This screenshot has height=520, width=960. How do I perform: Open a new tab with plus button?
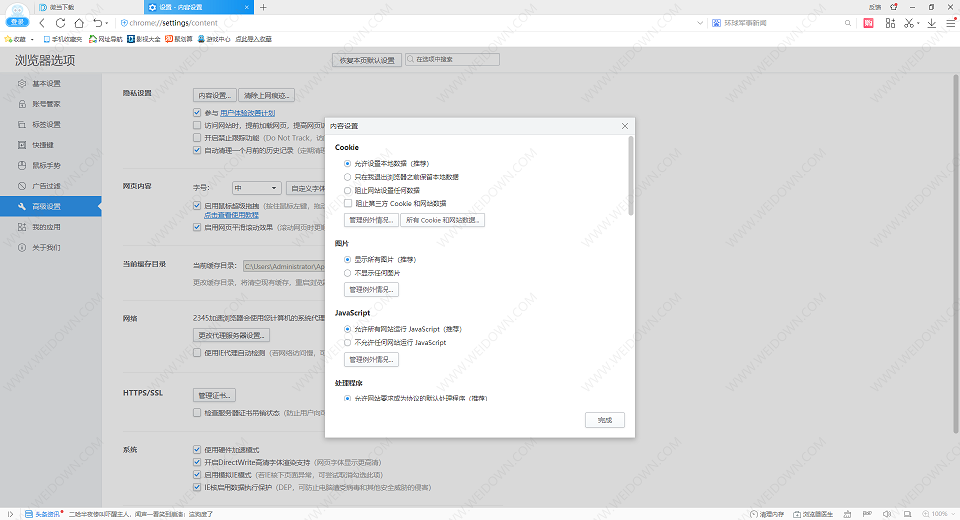click(263, 7)
